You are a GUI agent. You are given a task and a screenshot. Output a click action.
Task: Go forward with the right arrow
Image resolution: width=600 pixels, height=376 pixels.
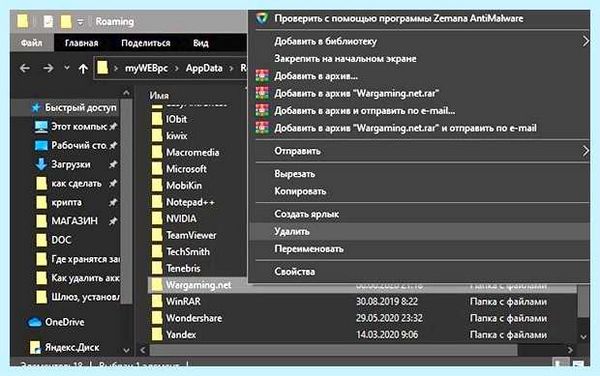[x=48, y=68]
